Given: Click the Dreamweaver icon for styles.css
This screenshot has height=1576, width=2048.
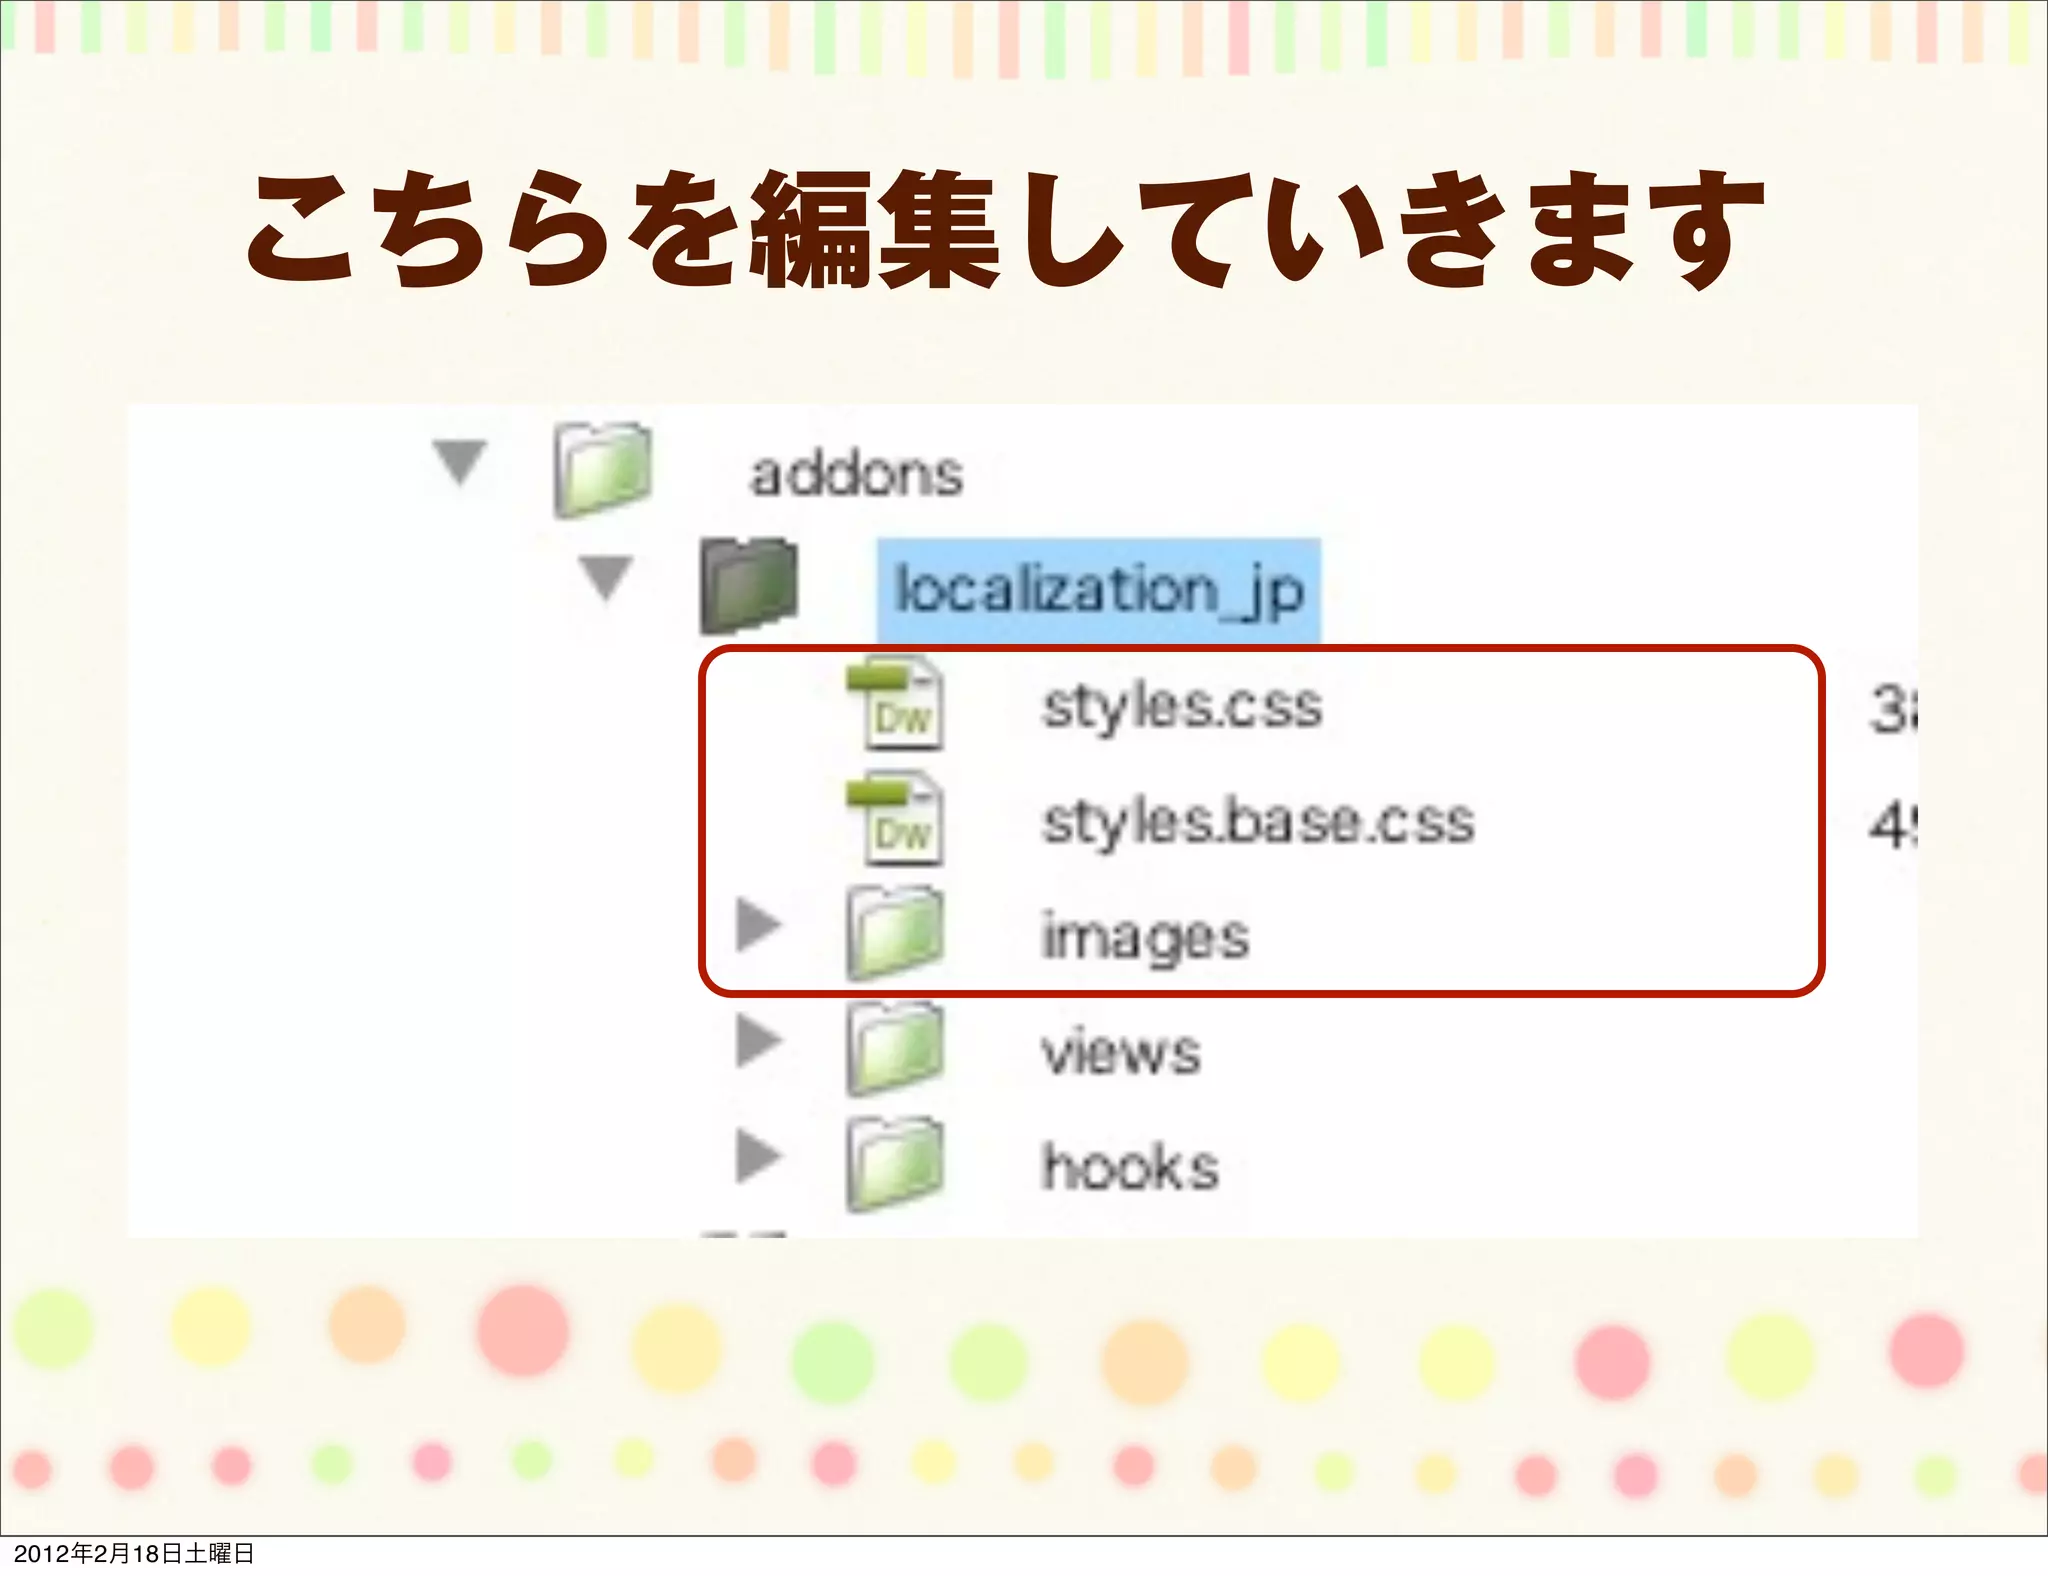Looking at the screenshot, I should [894, 704].
